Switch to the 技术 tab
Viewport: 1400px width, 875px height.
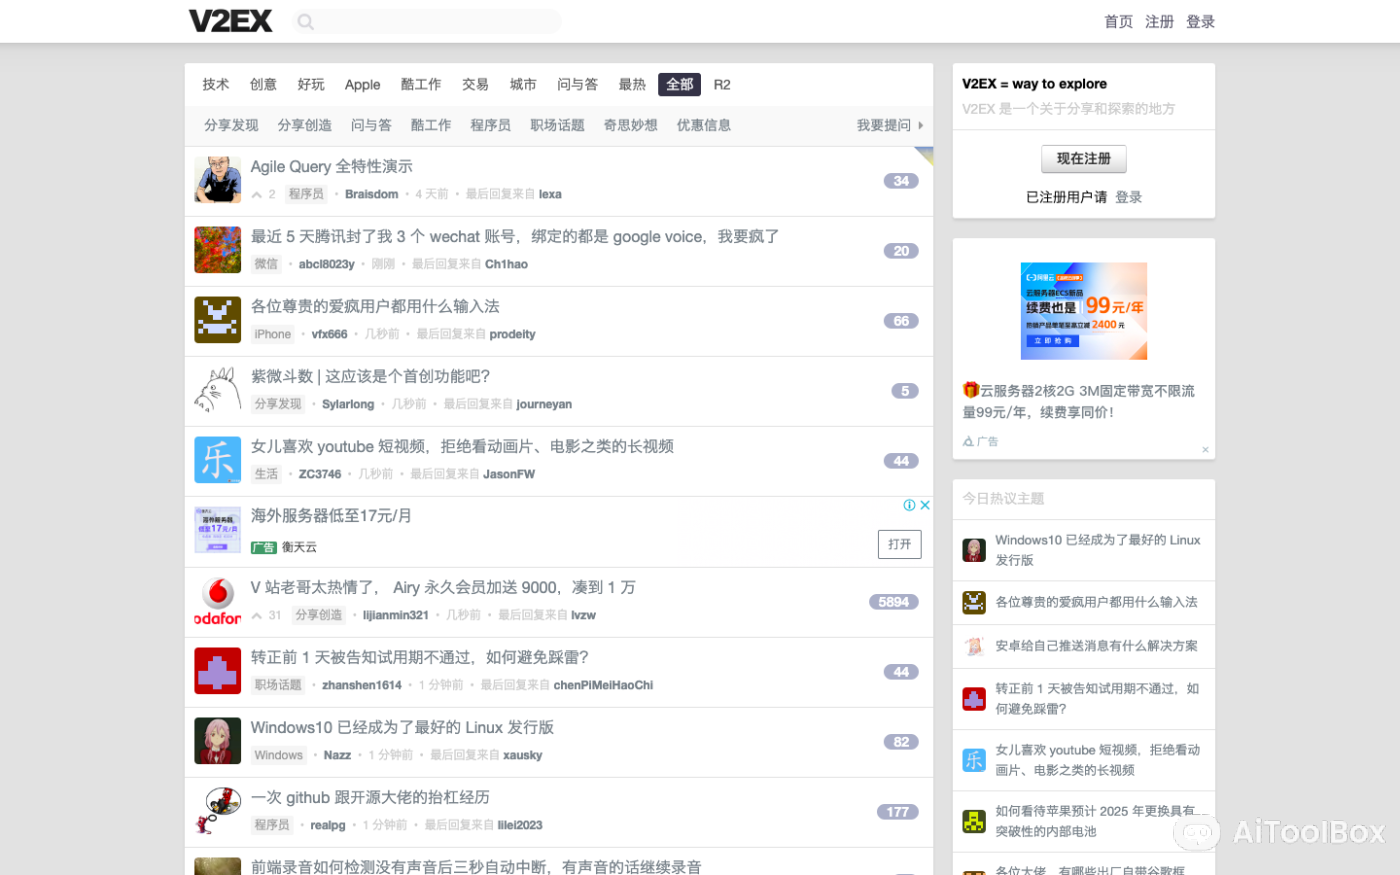(215, 84)
